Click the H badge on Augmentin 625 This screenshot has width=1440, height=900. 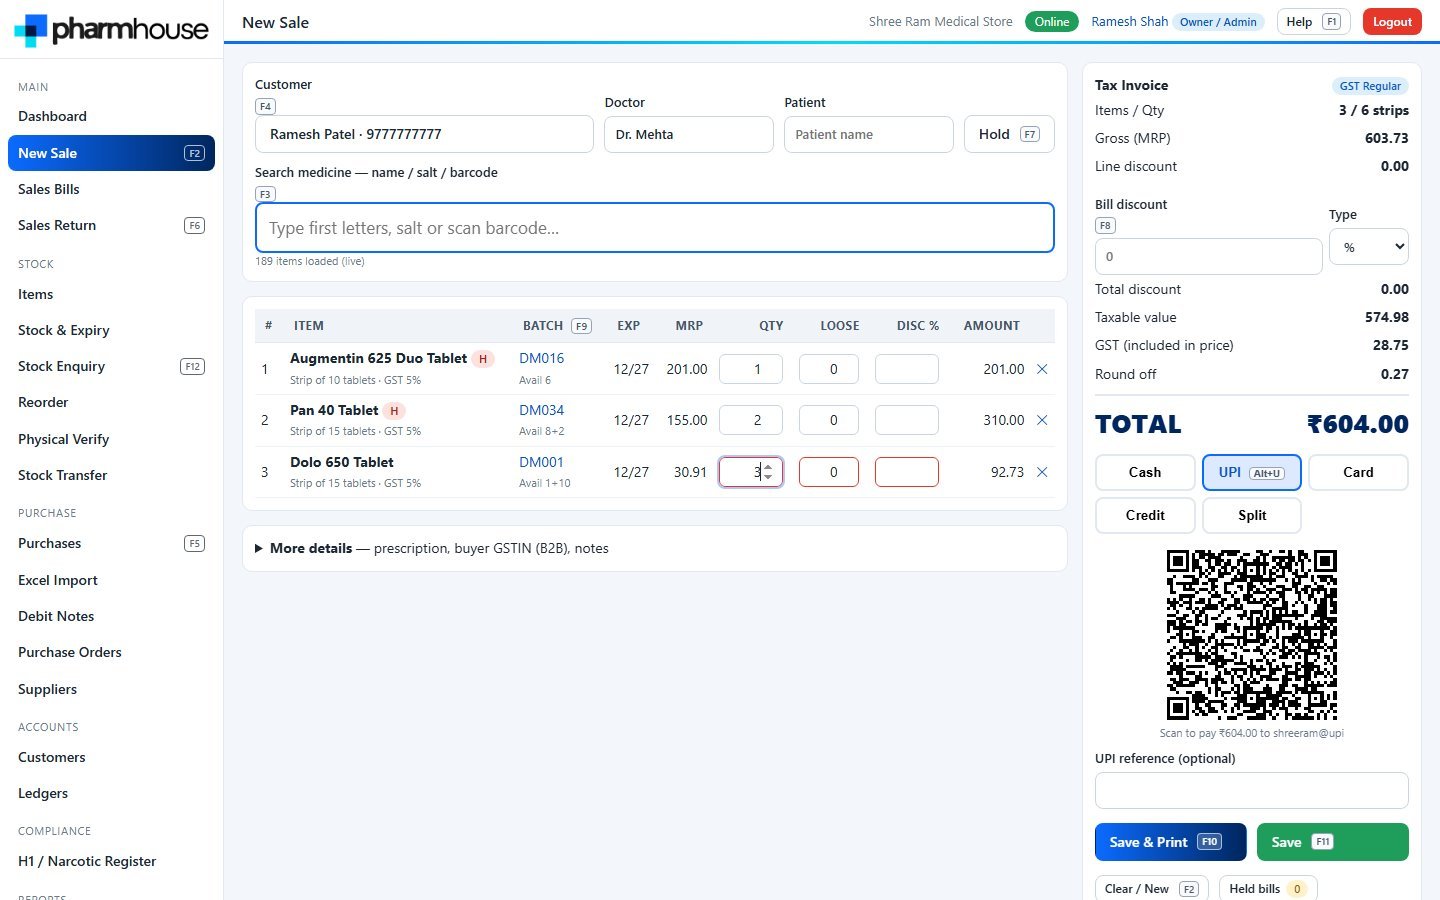[x=483, y=359]
